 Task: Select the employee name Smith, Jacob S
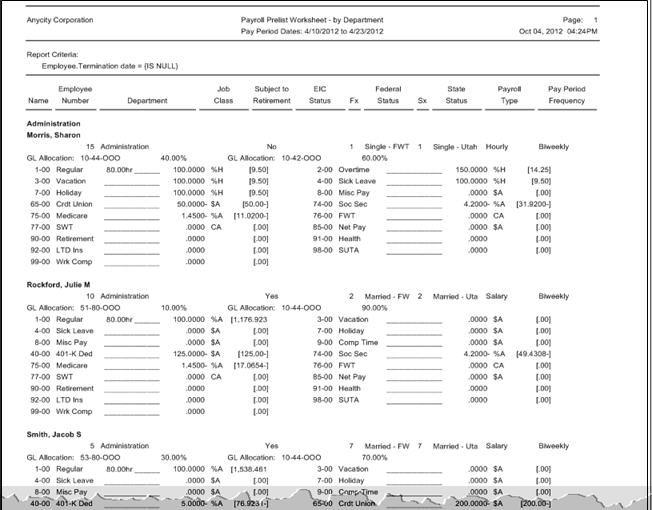[54, 434]
